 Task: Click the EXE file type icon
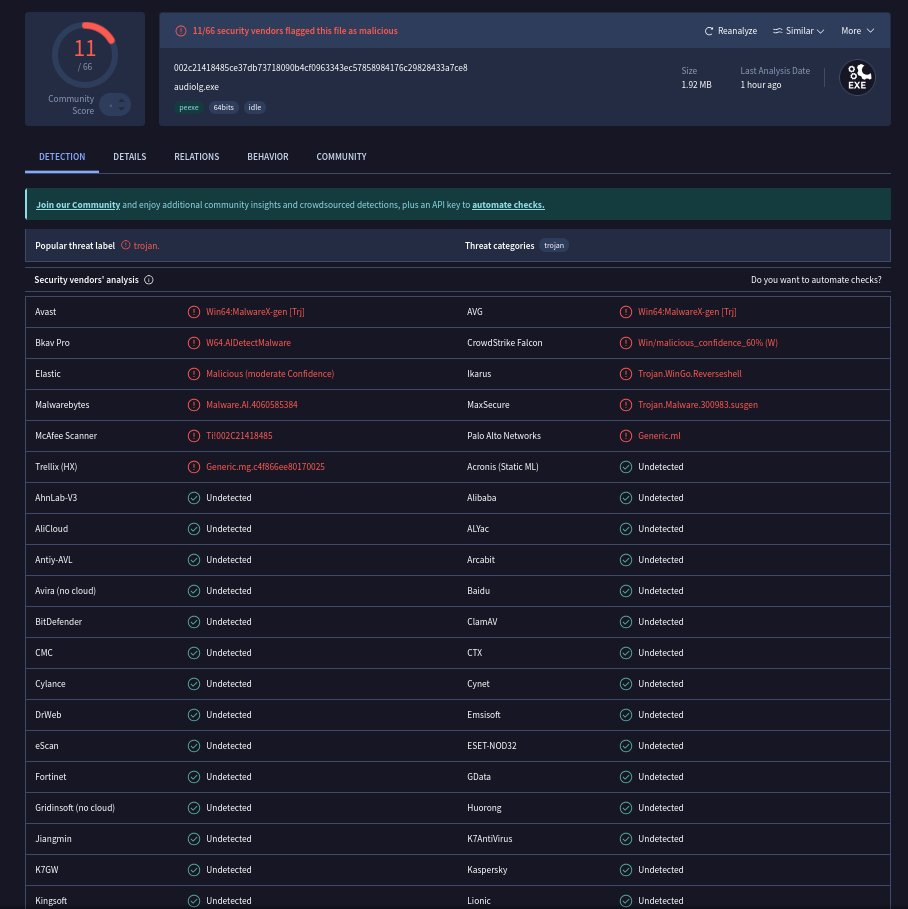coord(857,78)
